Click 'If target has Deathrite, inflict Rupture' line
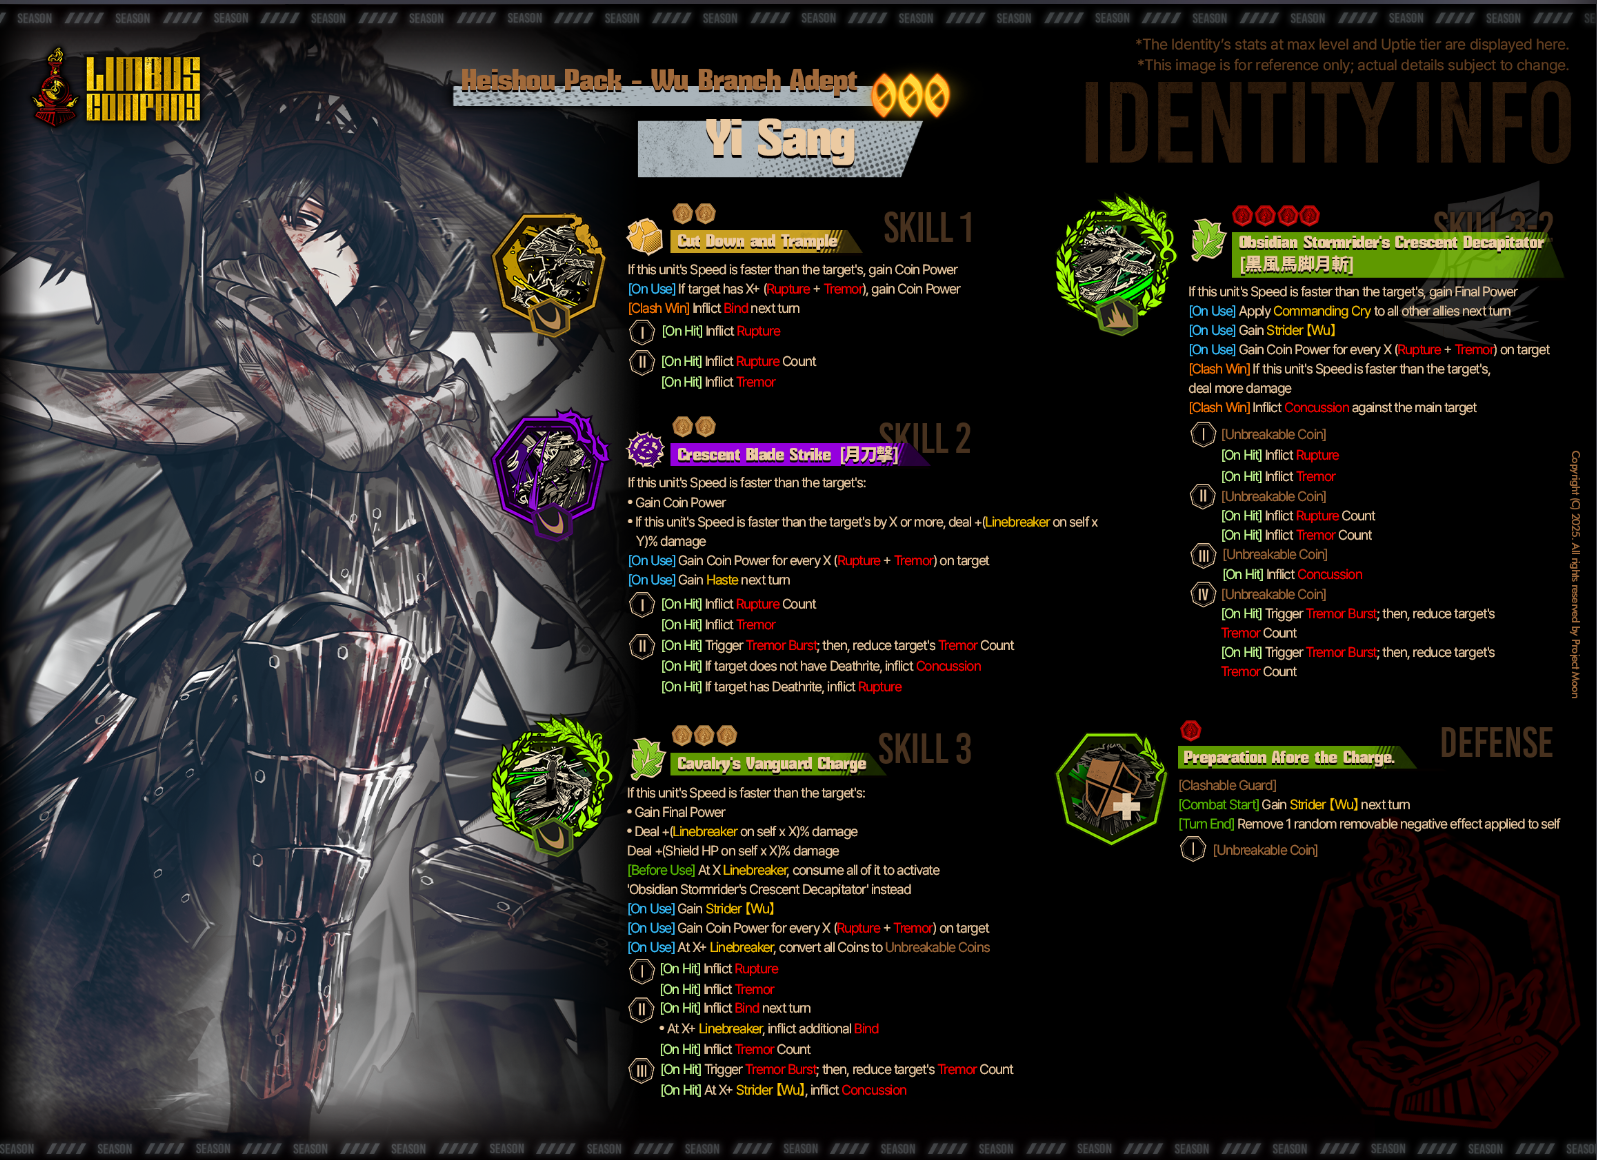Screen dimensions: 1597x1160 [x=781, y=687]
